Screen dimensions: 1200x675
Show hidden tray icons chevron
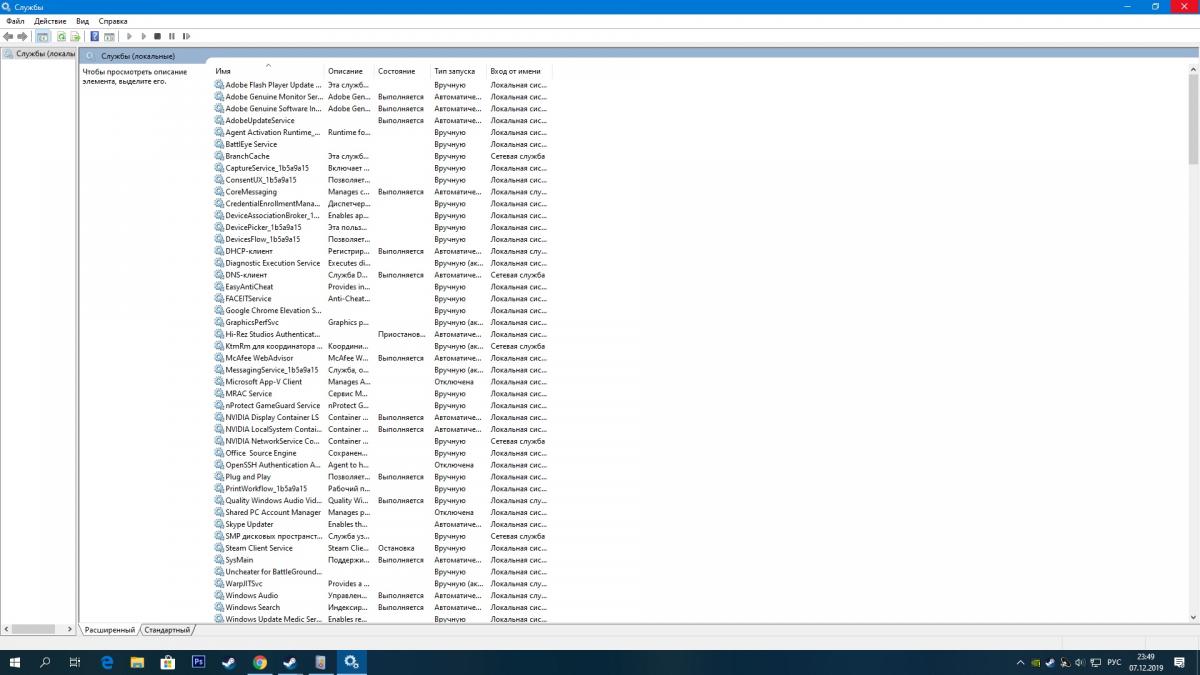click(x=1021, y=663)
